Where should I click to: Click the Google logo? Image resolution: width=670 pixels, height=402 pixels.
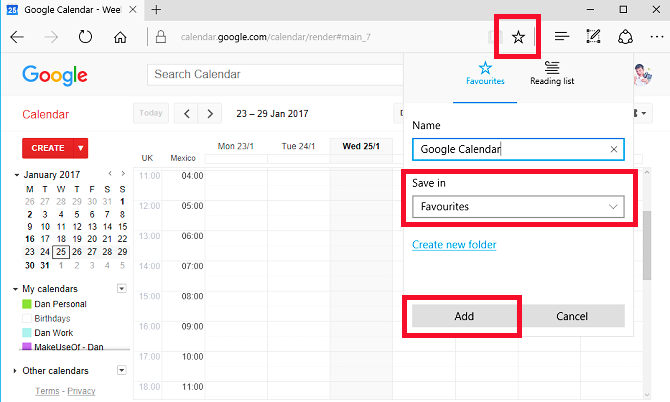pyautogui.click(x=55, y=75)
